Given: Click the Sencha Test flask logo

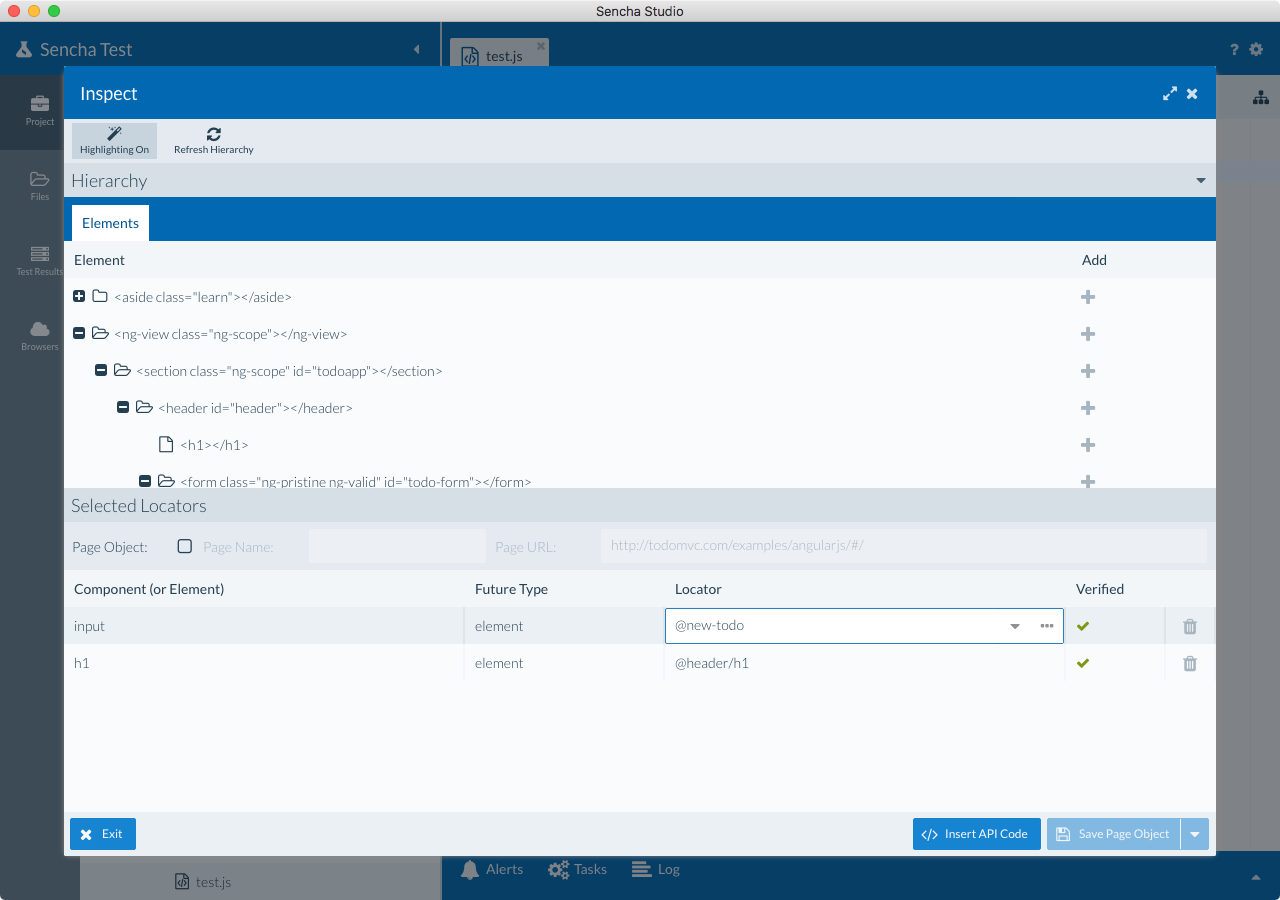Looking at the screenshot, I should point(24,49).
